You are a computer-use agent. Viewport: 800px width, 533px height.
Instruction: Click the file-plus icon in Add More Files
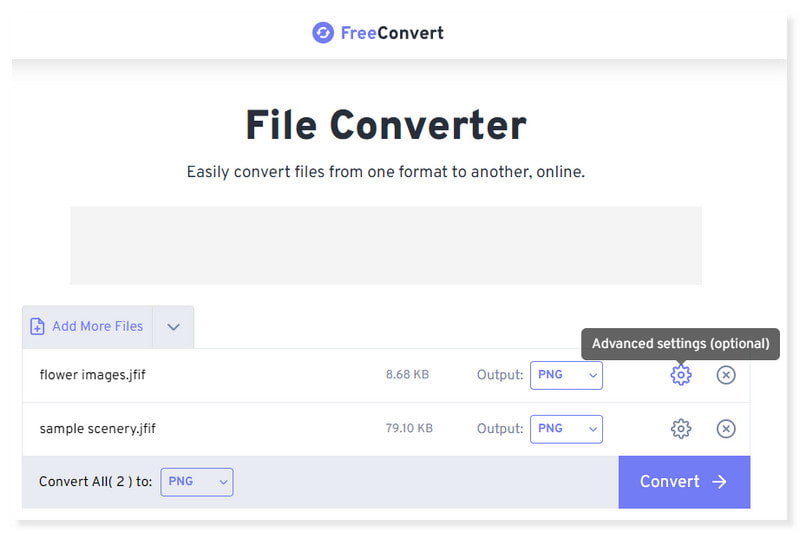click(38, 327)
